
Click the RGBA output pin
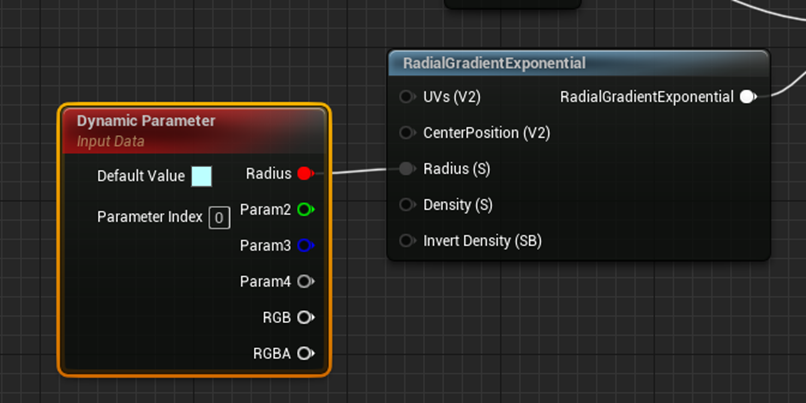click(x=305, y=354)
